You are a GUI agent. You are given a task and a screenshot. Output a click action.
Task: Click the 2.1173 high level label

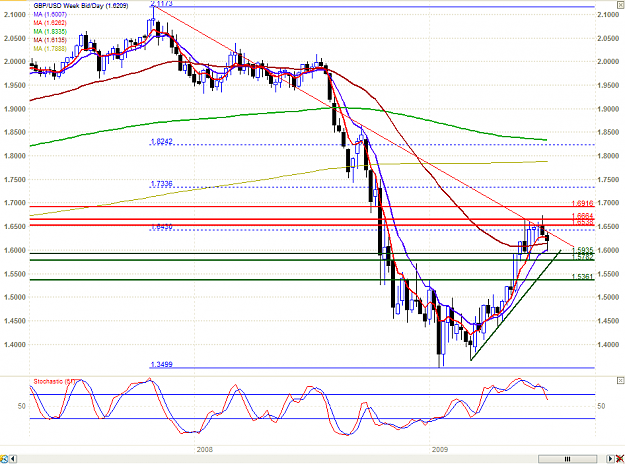click(161, 4)
